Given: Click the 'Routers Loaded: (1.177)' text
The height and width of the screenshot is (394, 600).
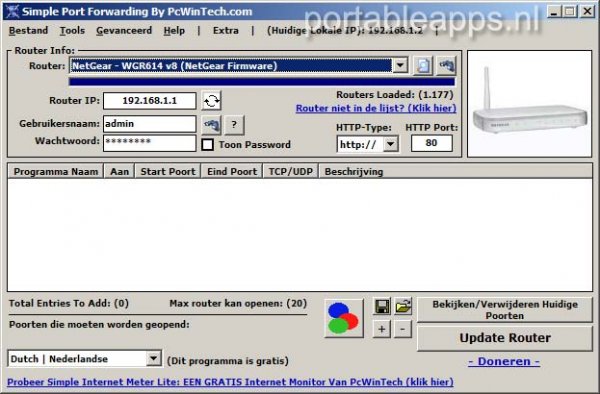Looking at the screenshot, I should coord(395,94).
